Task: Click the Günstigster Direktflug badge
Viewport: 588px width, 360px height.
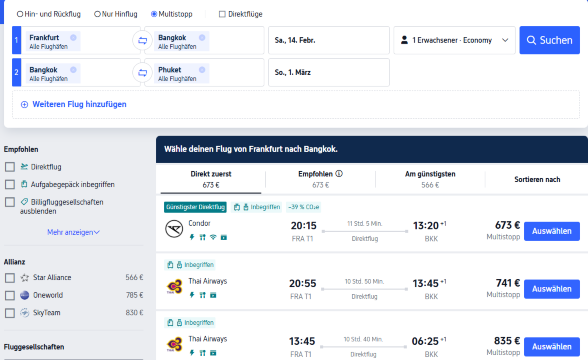Action: point(195,207)
